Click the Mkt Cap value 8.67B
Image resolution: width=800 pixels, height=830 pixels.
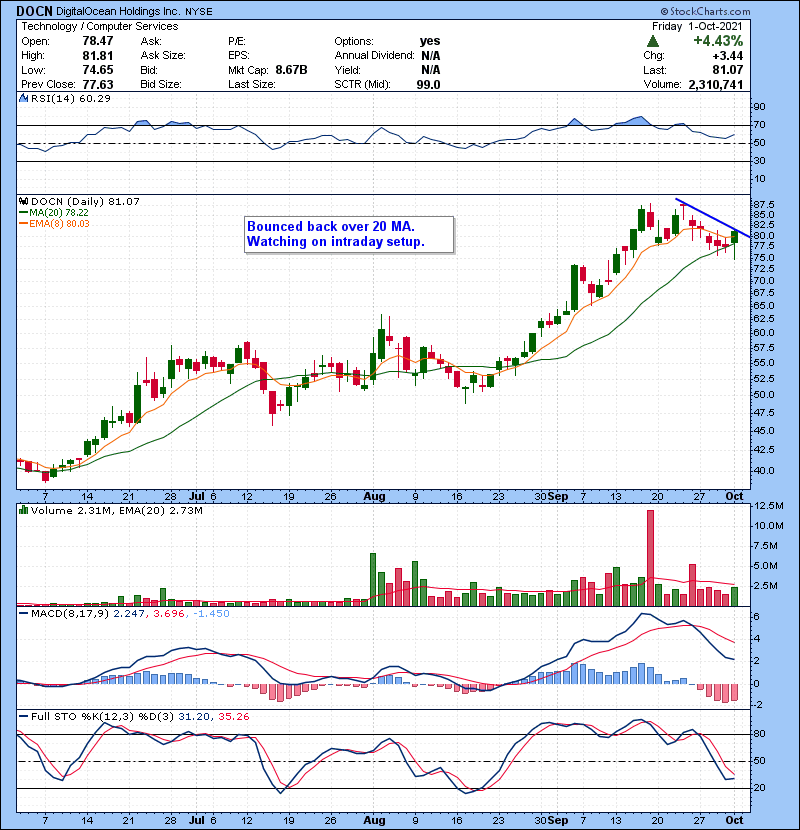[291, 69]
